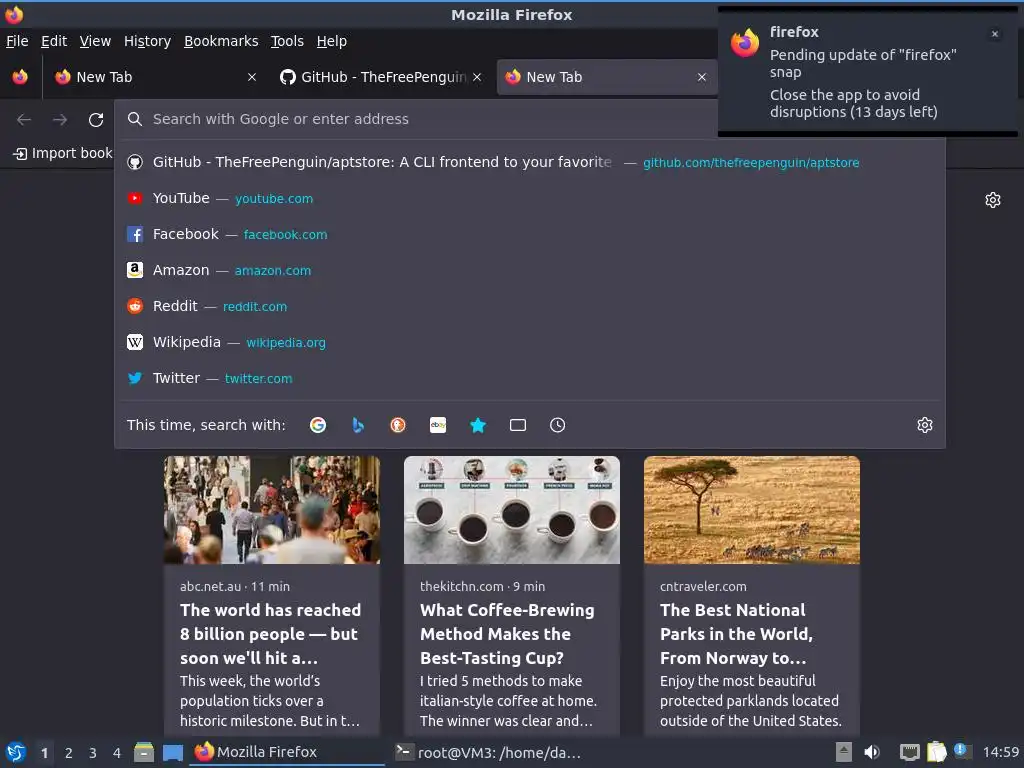Open the Bookmarks menu

[221, 41]
